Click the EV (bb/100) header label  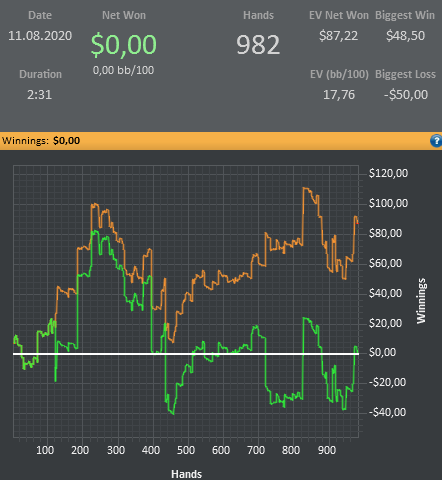pyautogui.click(x=339, y=74)
